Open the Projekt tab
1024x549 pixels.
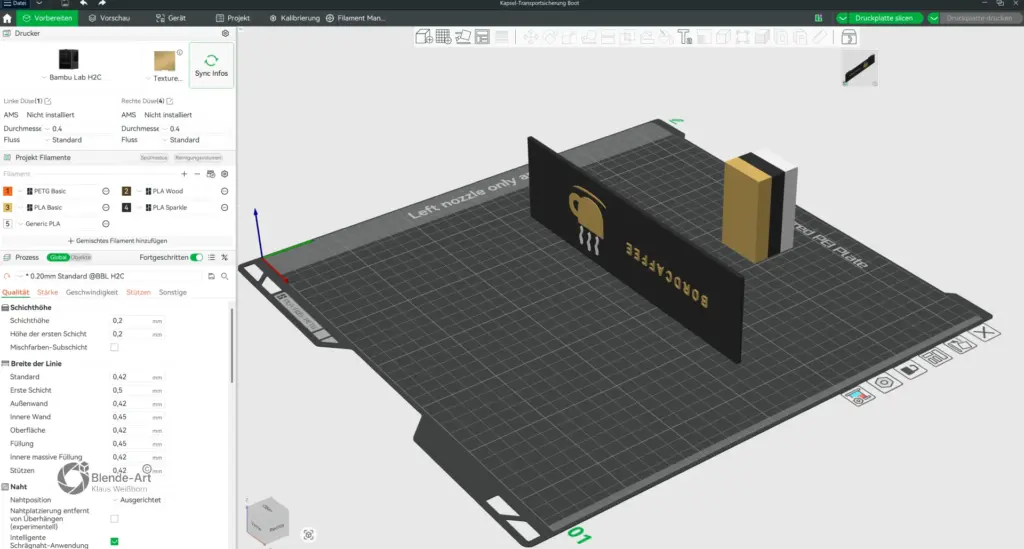coord(233,18)
